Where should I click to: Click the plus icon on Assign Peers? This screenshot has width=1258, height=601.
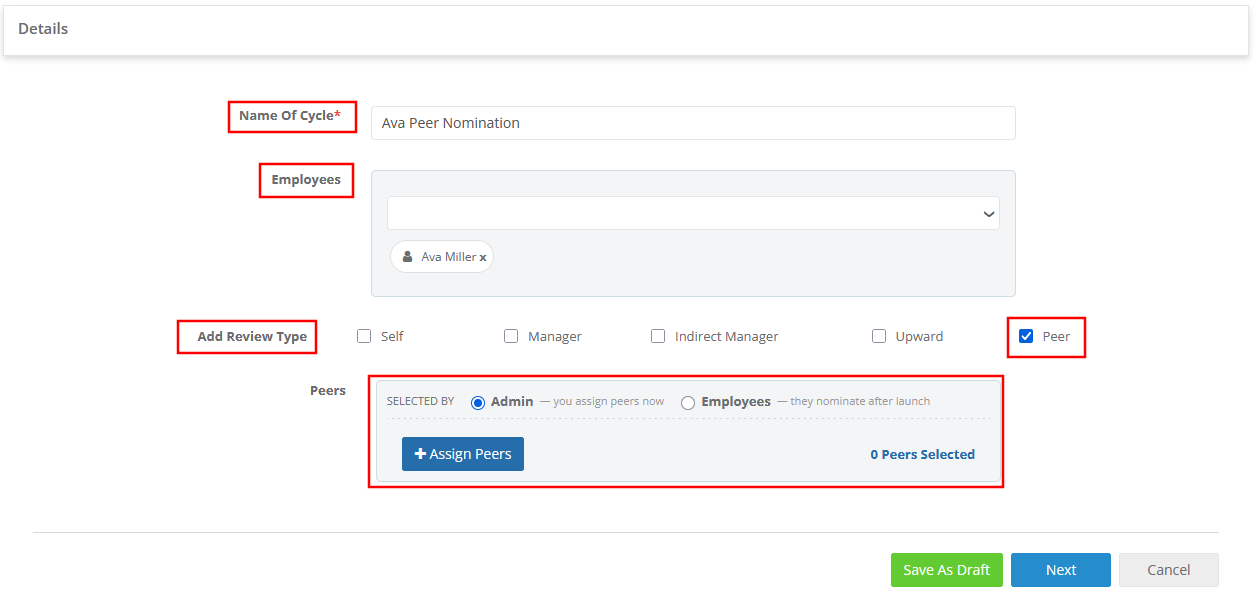coord(420,454)
